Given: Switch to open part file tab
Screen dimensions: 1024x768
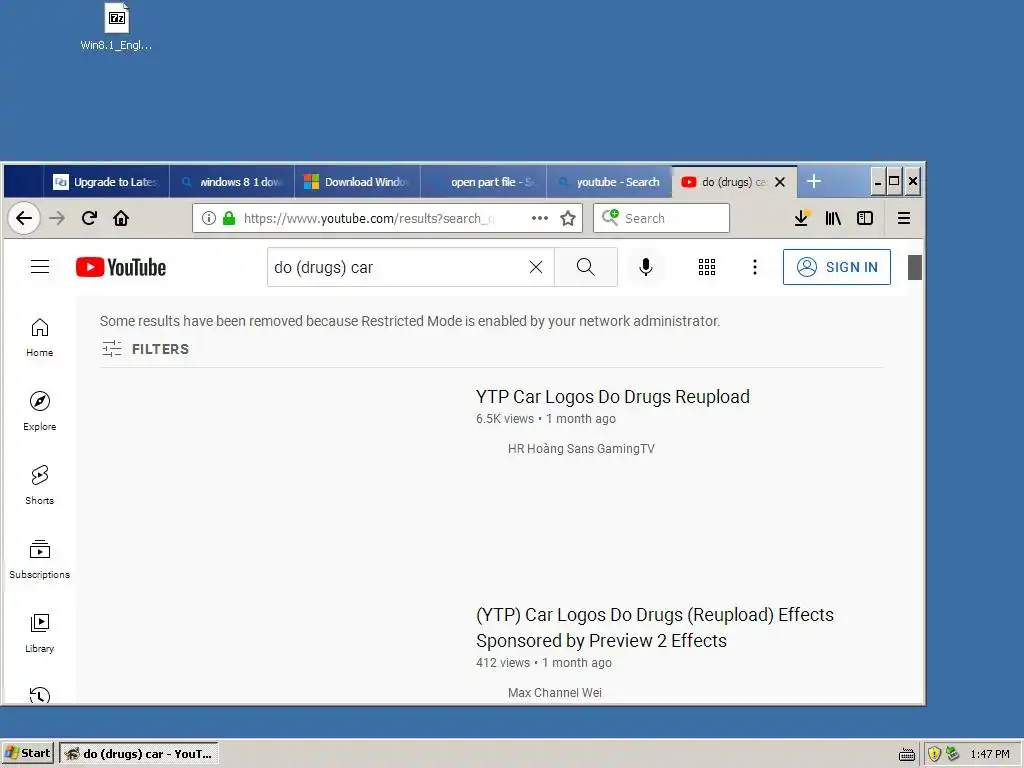Looking at the screenshot, I should point(484,182).
